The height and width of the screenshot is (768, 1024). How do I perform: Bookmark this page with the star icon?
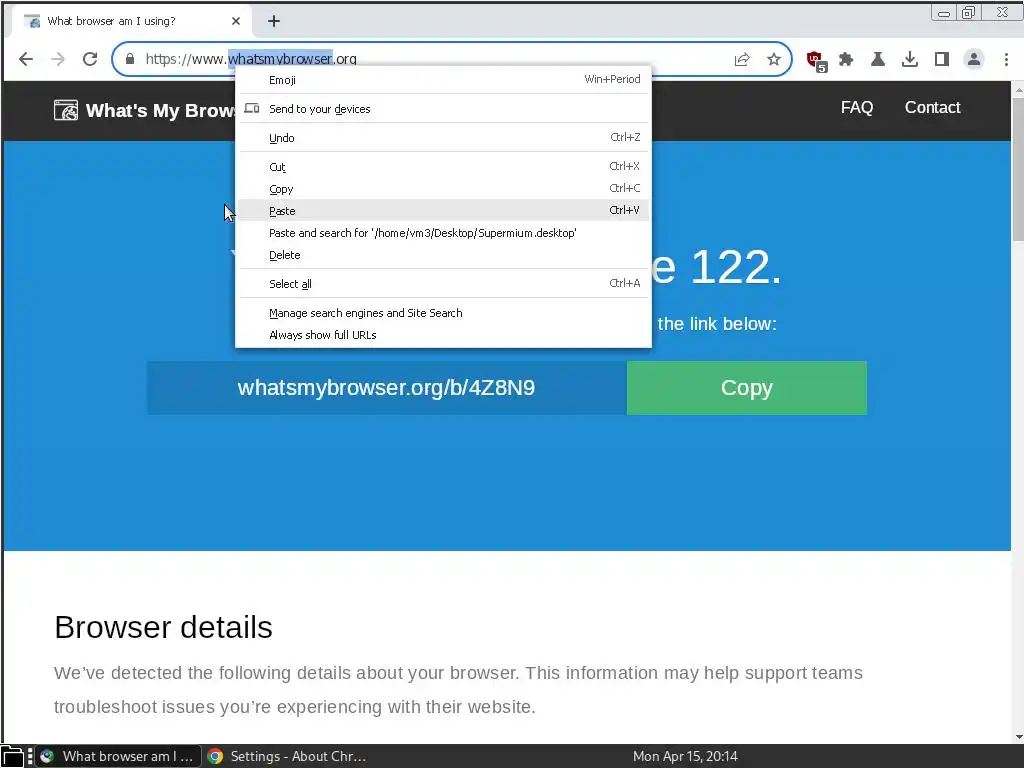coord(774,59)
